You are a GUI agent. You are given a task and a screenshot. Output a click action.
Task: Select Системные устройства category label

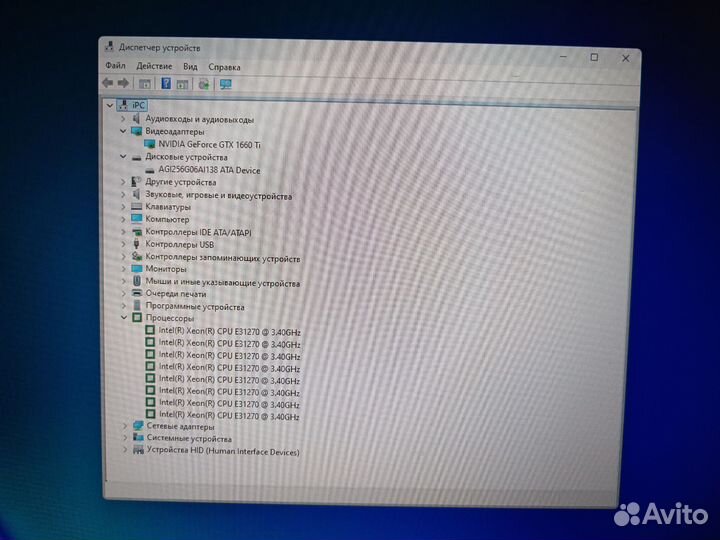point(189,439)
